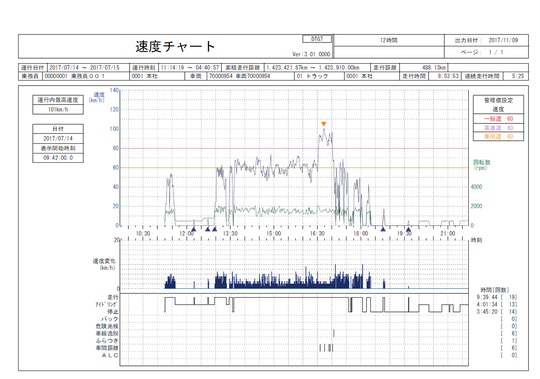Viewport: 540px width, 379px height.
Task: Click the 回転数 (rpm) axis label
Action: click(481, 165)
